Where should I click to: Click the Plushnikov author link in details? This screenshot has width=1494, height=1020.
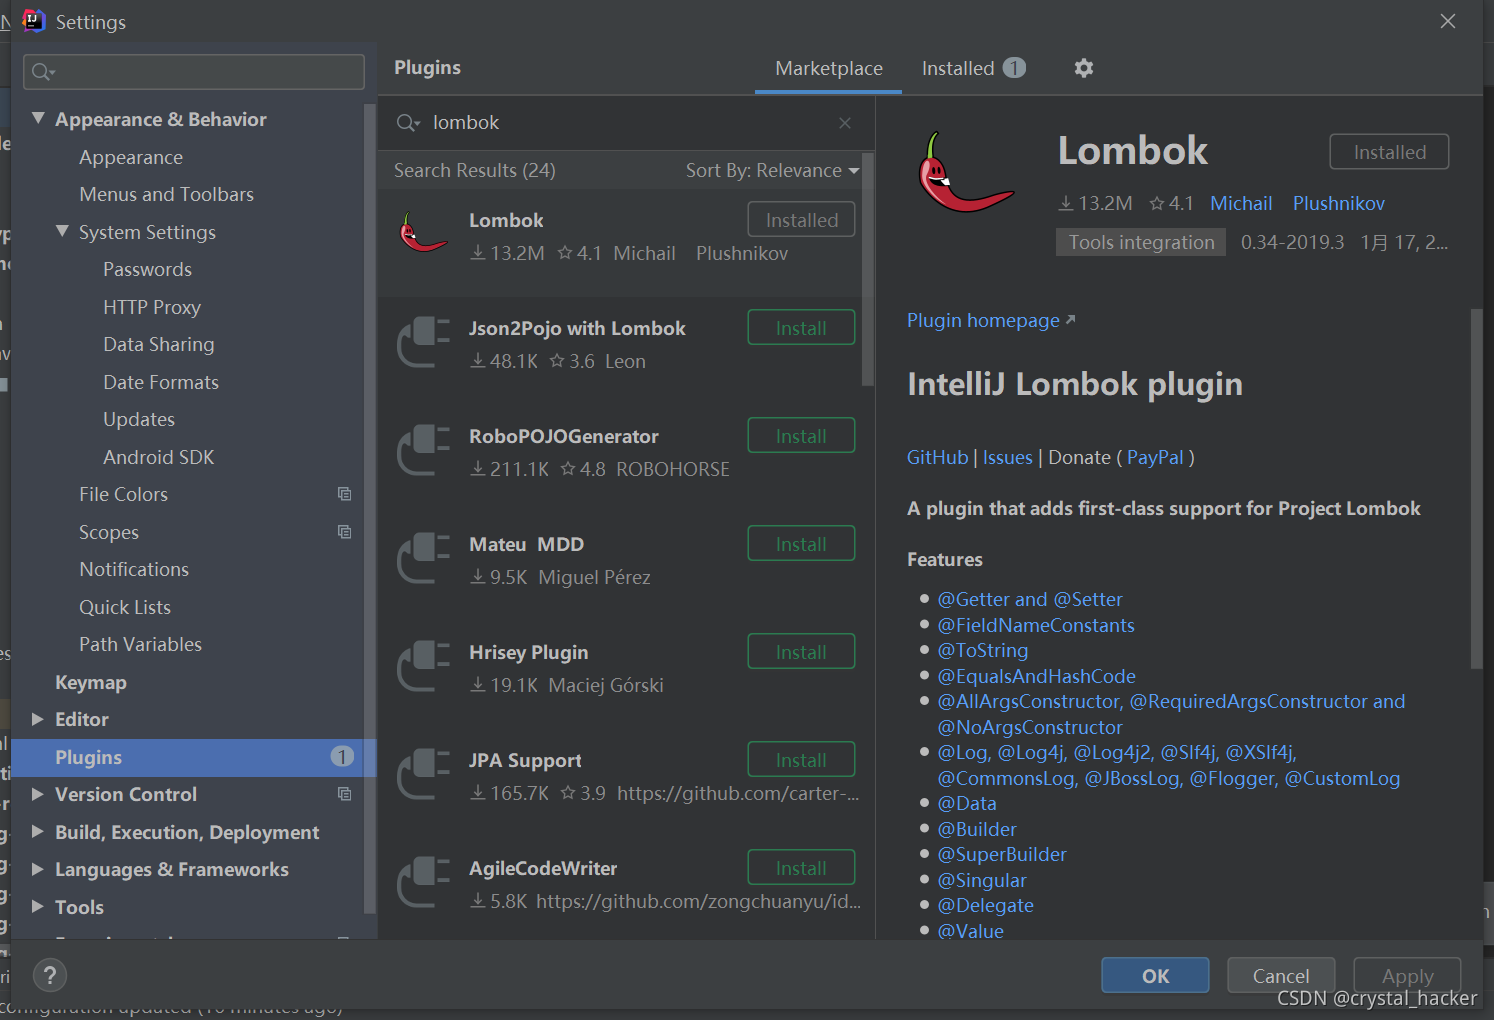[x=1338, y=203]
